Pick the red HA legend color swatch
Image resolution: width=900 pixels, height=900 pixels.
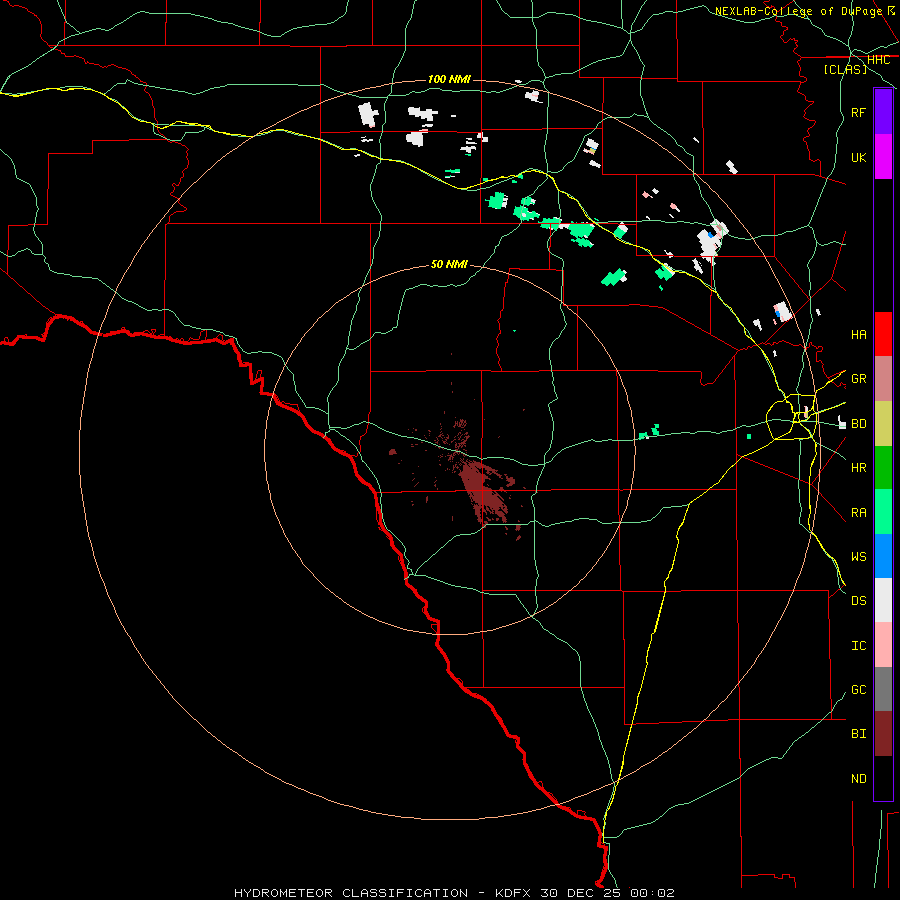click(x=883, y=334)
